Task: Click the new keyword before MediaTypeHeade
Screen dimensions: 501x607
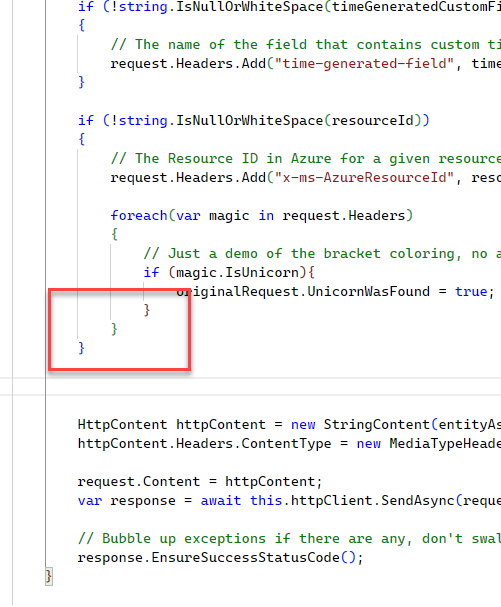Action: (x=369, y=444)
